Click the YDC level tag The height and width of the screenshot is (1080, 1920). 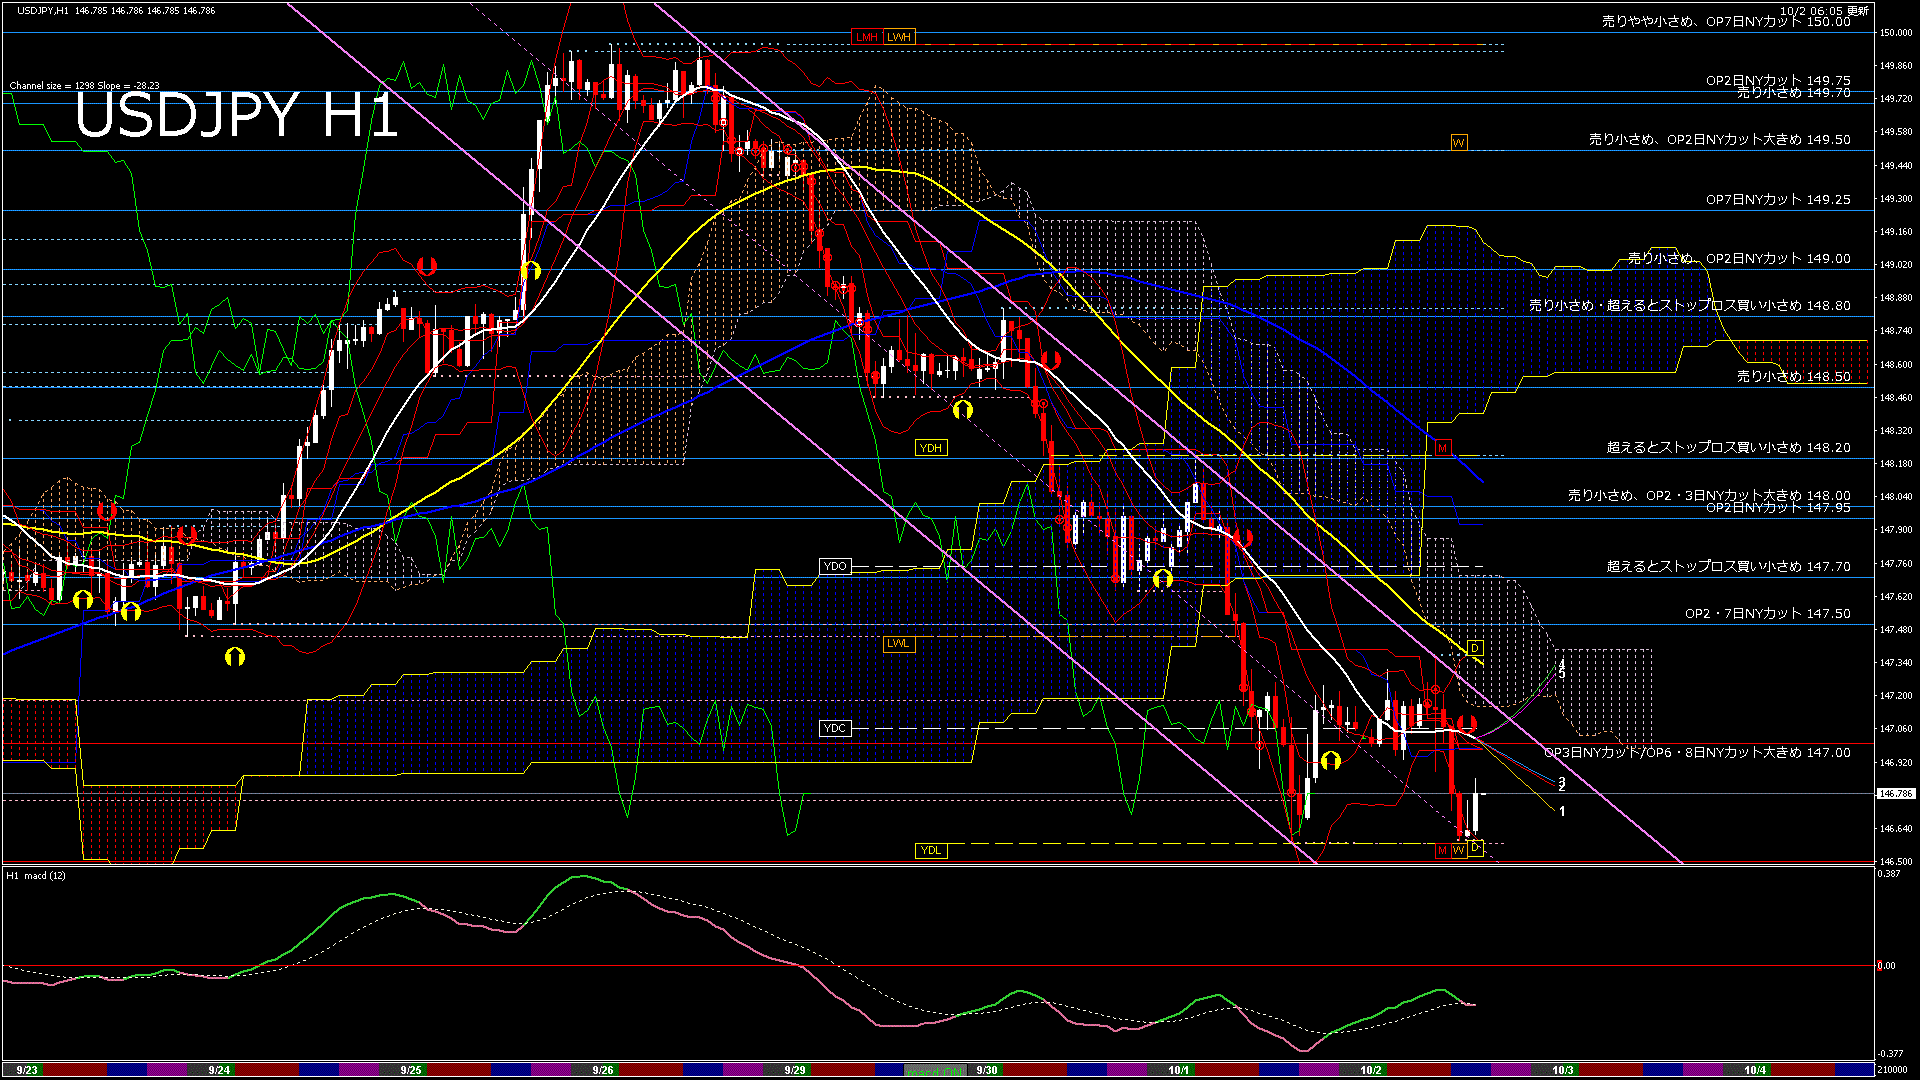(x=835, y=729)
